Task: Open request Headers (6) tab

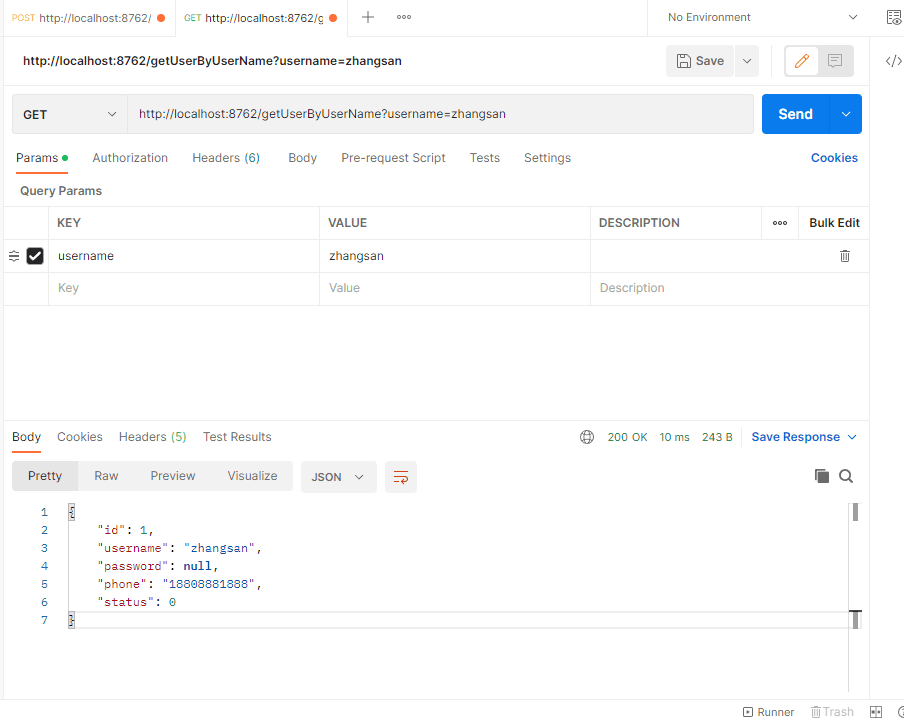Action: pyautogui.click(x=226, y=158)
